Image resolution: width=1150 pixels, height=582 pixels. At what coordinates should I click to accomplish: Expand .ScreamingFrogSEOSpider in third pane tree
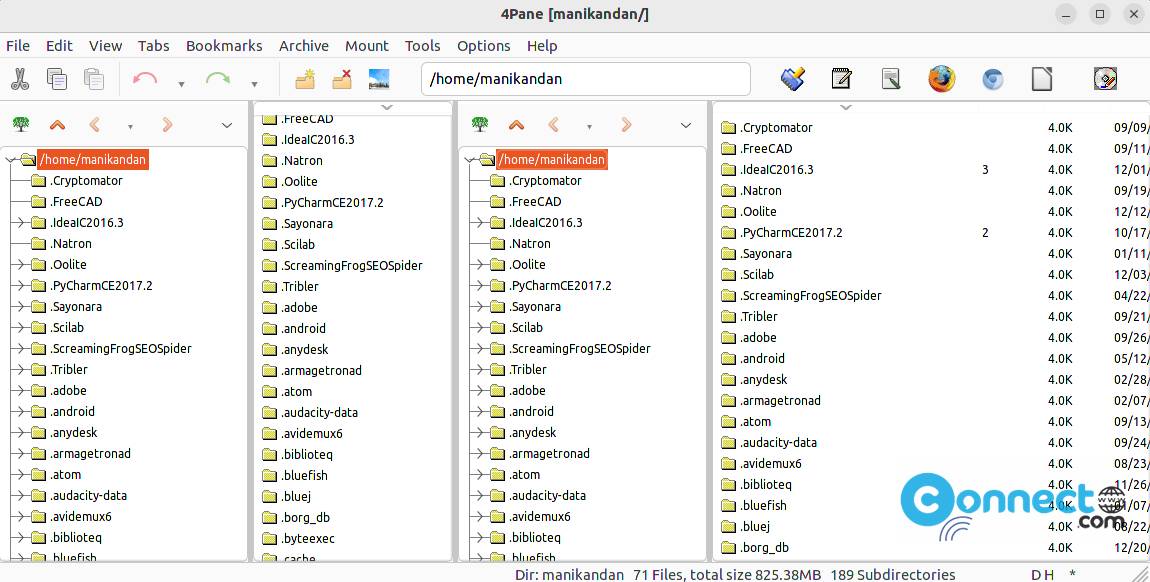(x=478, y=349)
